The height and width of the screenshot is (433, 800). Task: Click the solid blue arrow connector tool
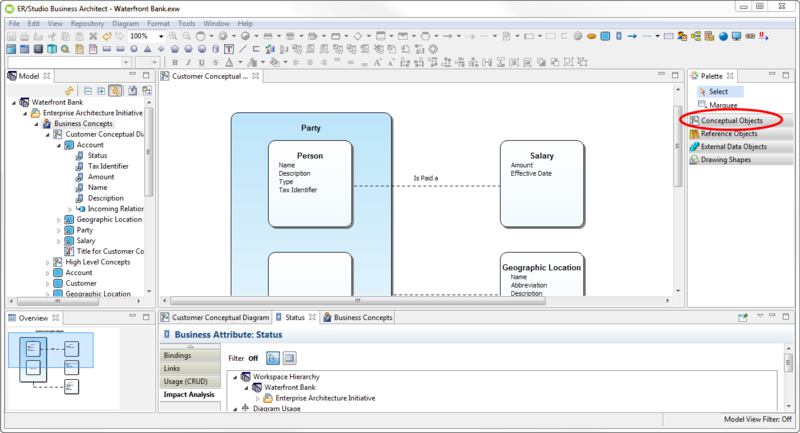632,36
